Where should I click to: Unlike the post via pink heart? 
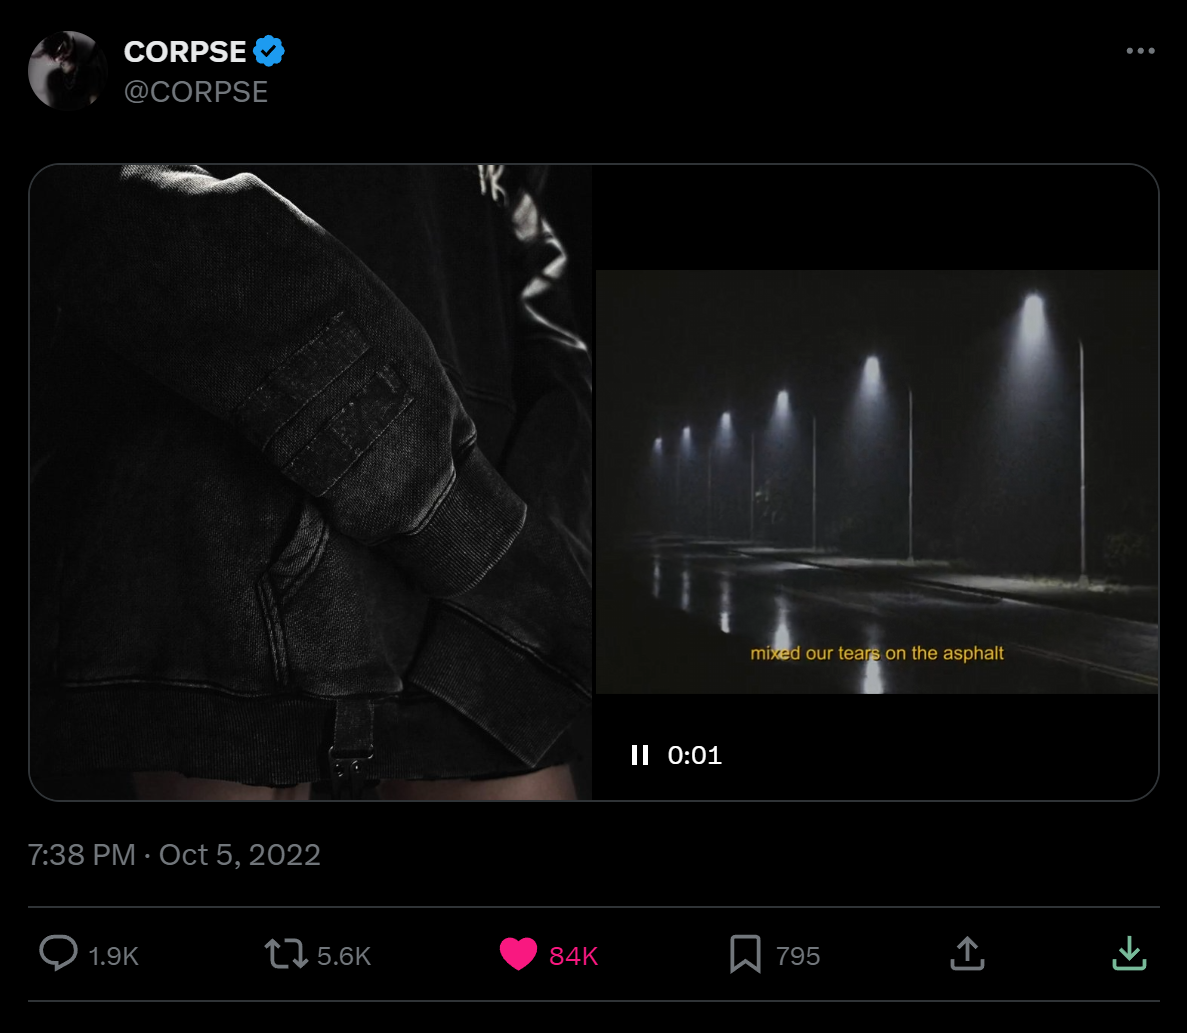point(518,955)
